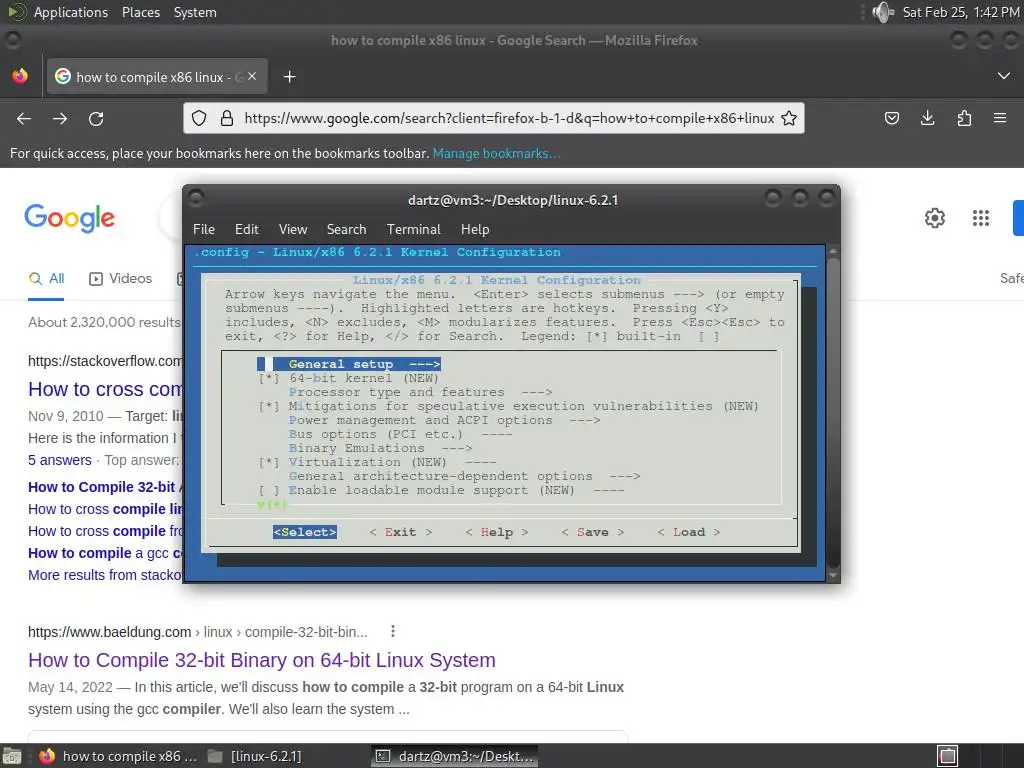Go forward using Firefox forward arrow
This screenshot has height=768, width=1024.
[60, 118]
